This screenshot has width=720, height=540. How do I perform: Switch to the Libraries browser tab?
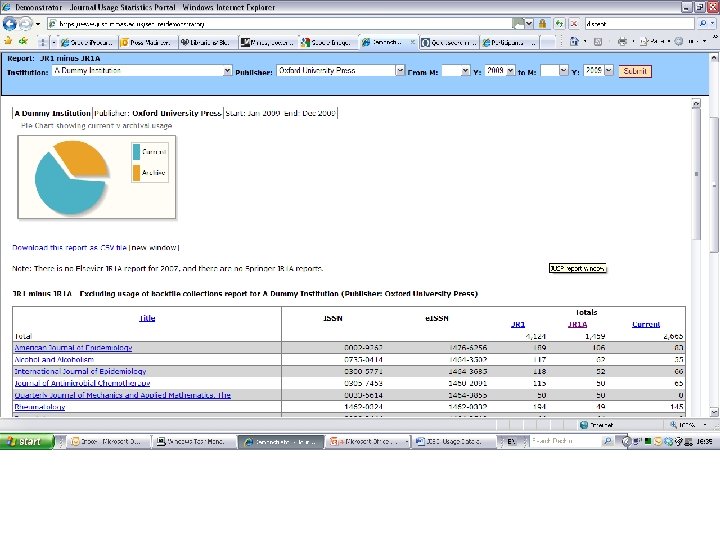pos(208,42)
